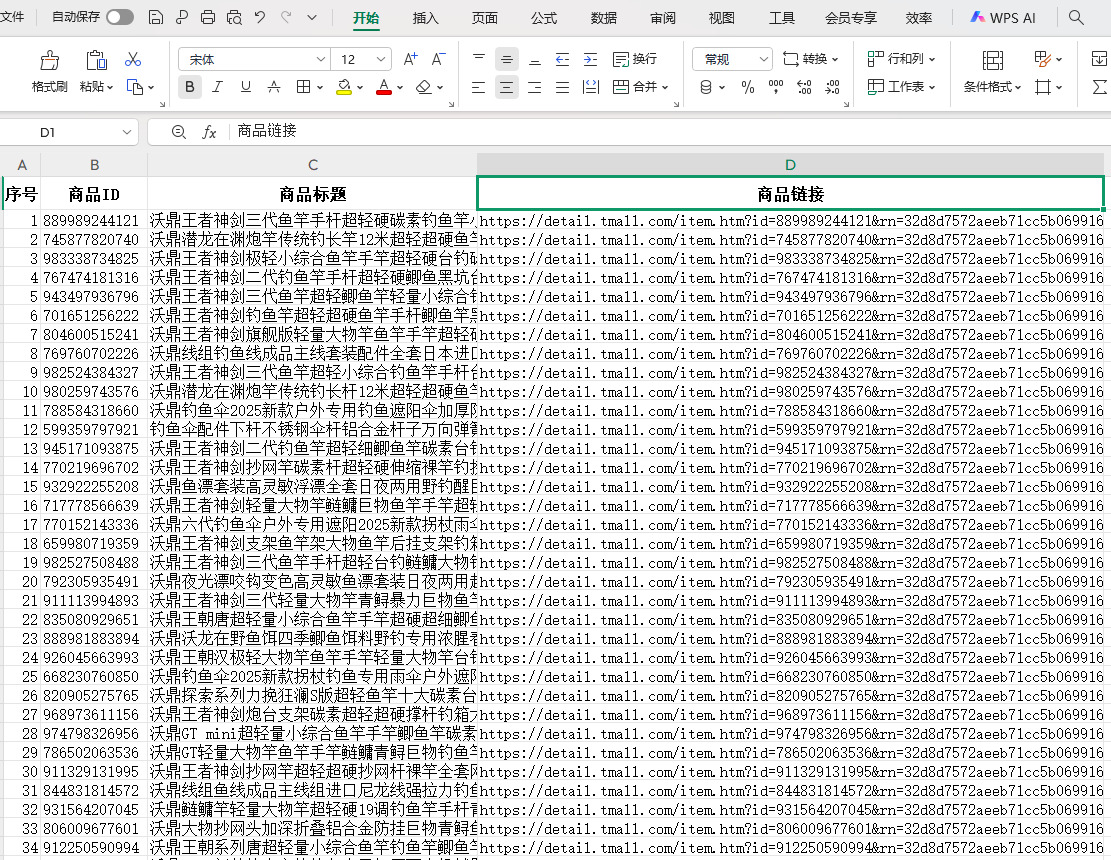Click the Undo arrow icon
The height and width of the screenshot is (860, 1111).
pos(260,18)
